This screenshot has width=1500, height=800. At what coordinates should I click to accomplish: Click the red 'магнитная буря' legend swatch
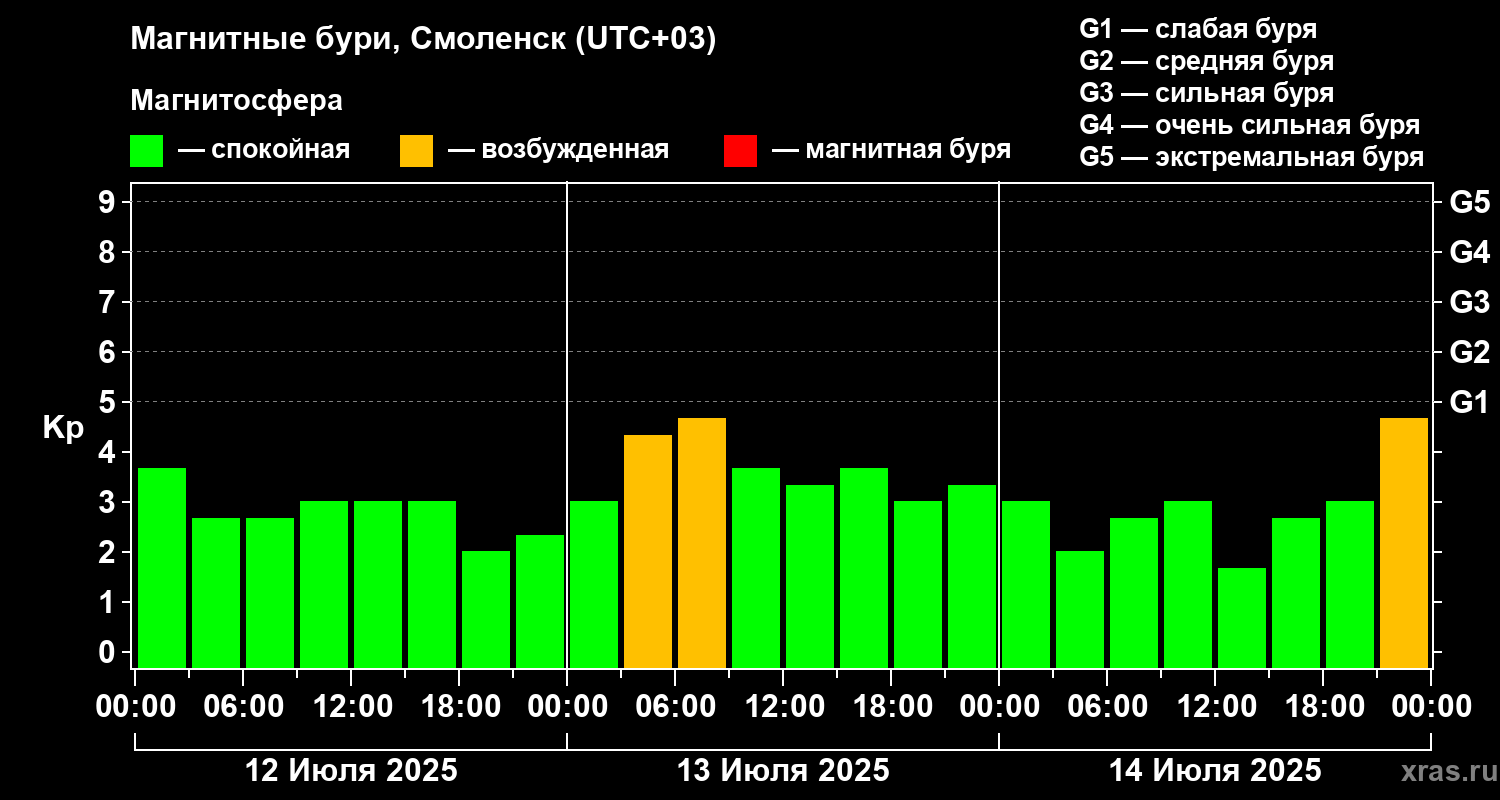tap(741, 151)
